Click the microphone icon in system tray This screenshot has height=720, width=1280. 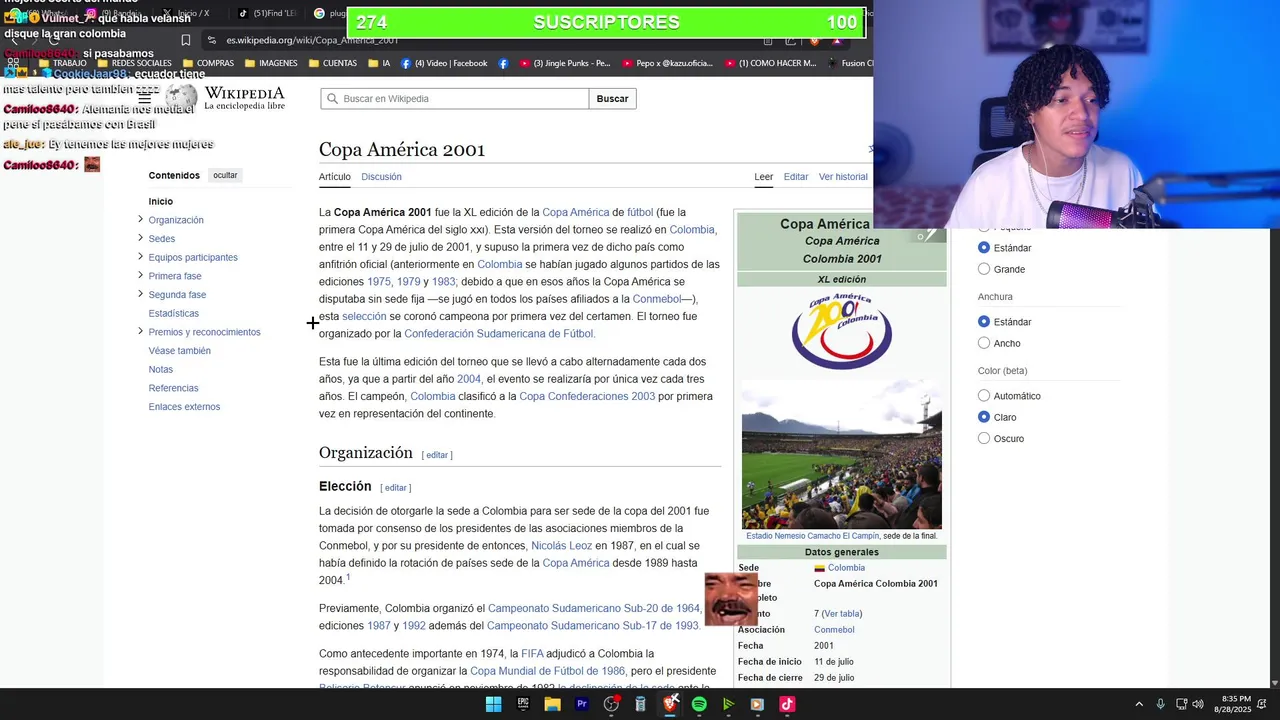pos(1160,704)
